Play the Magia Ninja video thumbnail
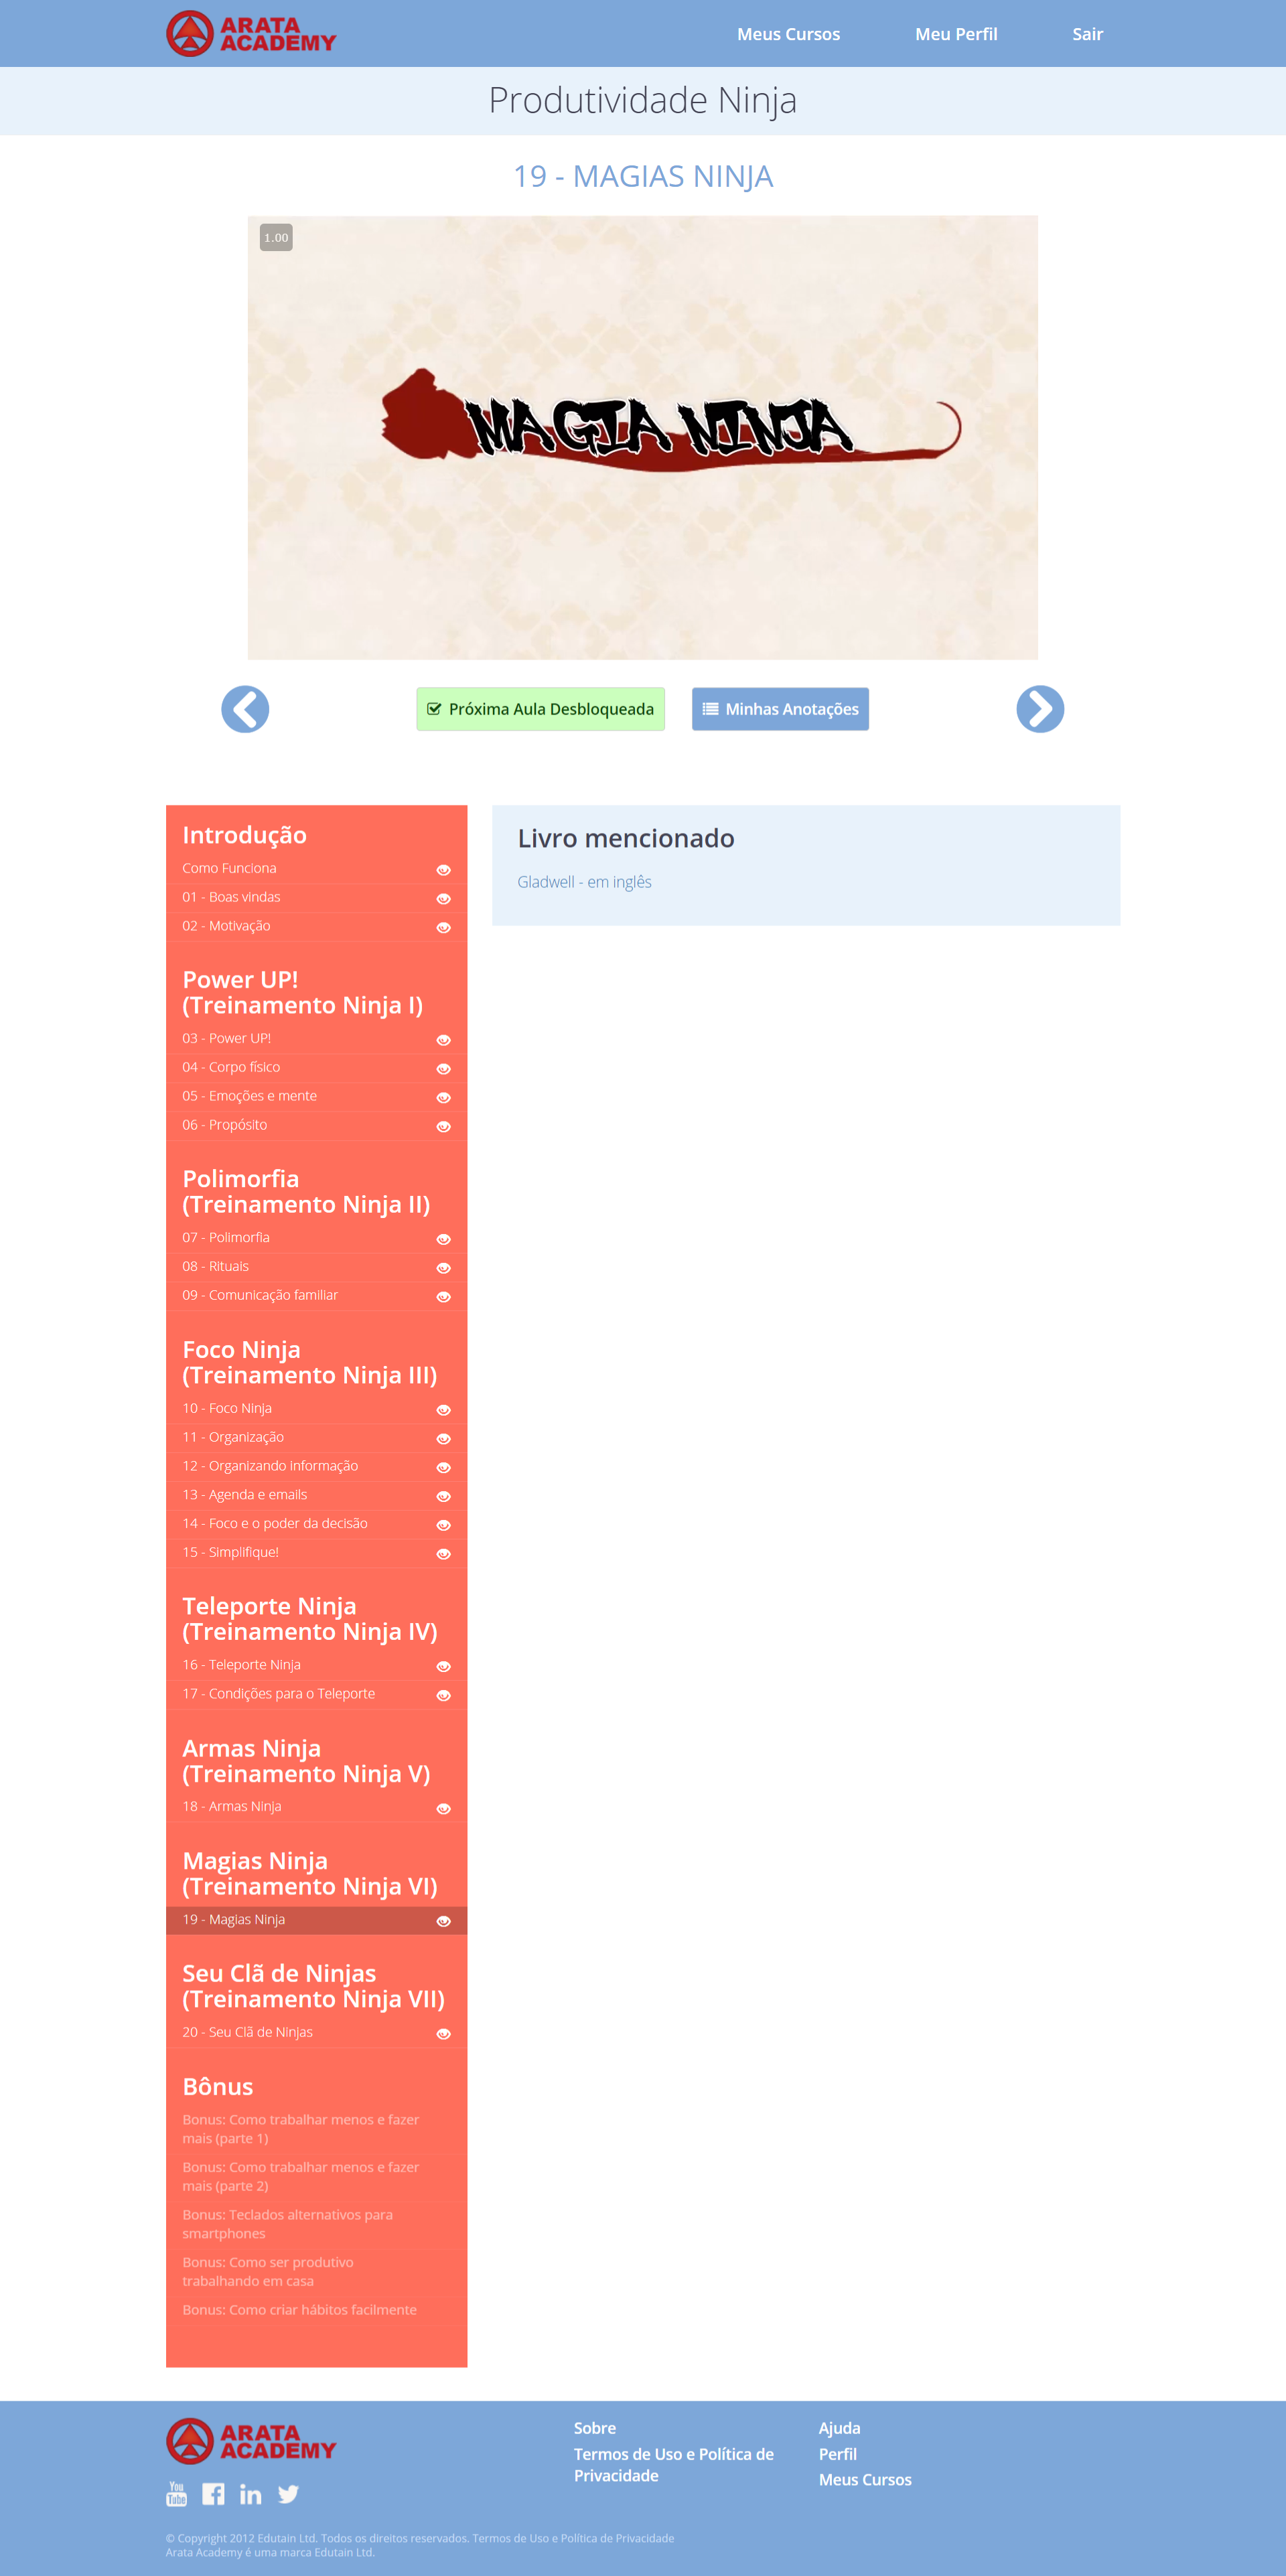Screen dimensions: 1286x2576 pos(643,438)
